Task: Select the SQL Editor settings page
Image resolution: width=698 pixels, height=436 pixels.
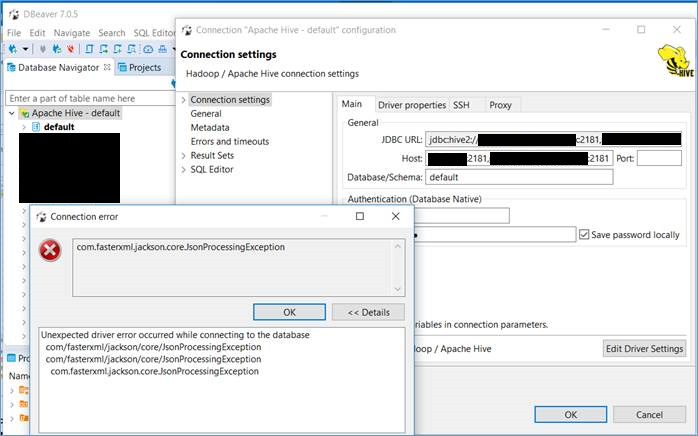Action: coord(211,169)
